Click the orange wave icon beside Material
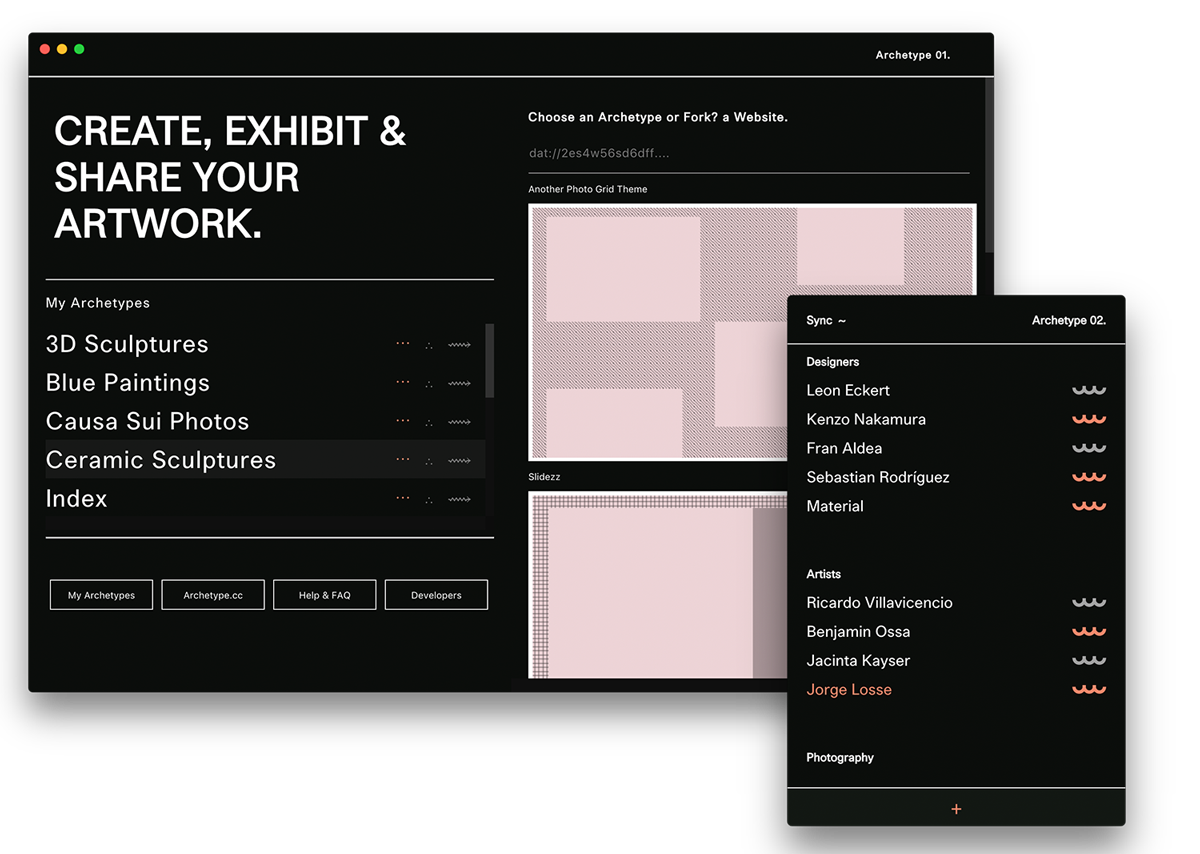The width and height of the screenshot is (1200, 854). pos(1089,506)
